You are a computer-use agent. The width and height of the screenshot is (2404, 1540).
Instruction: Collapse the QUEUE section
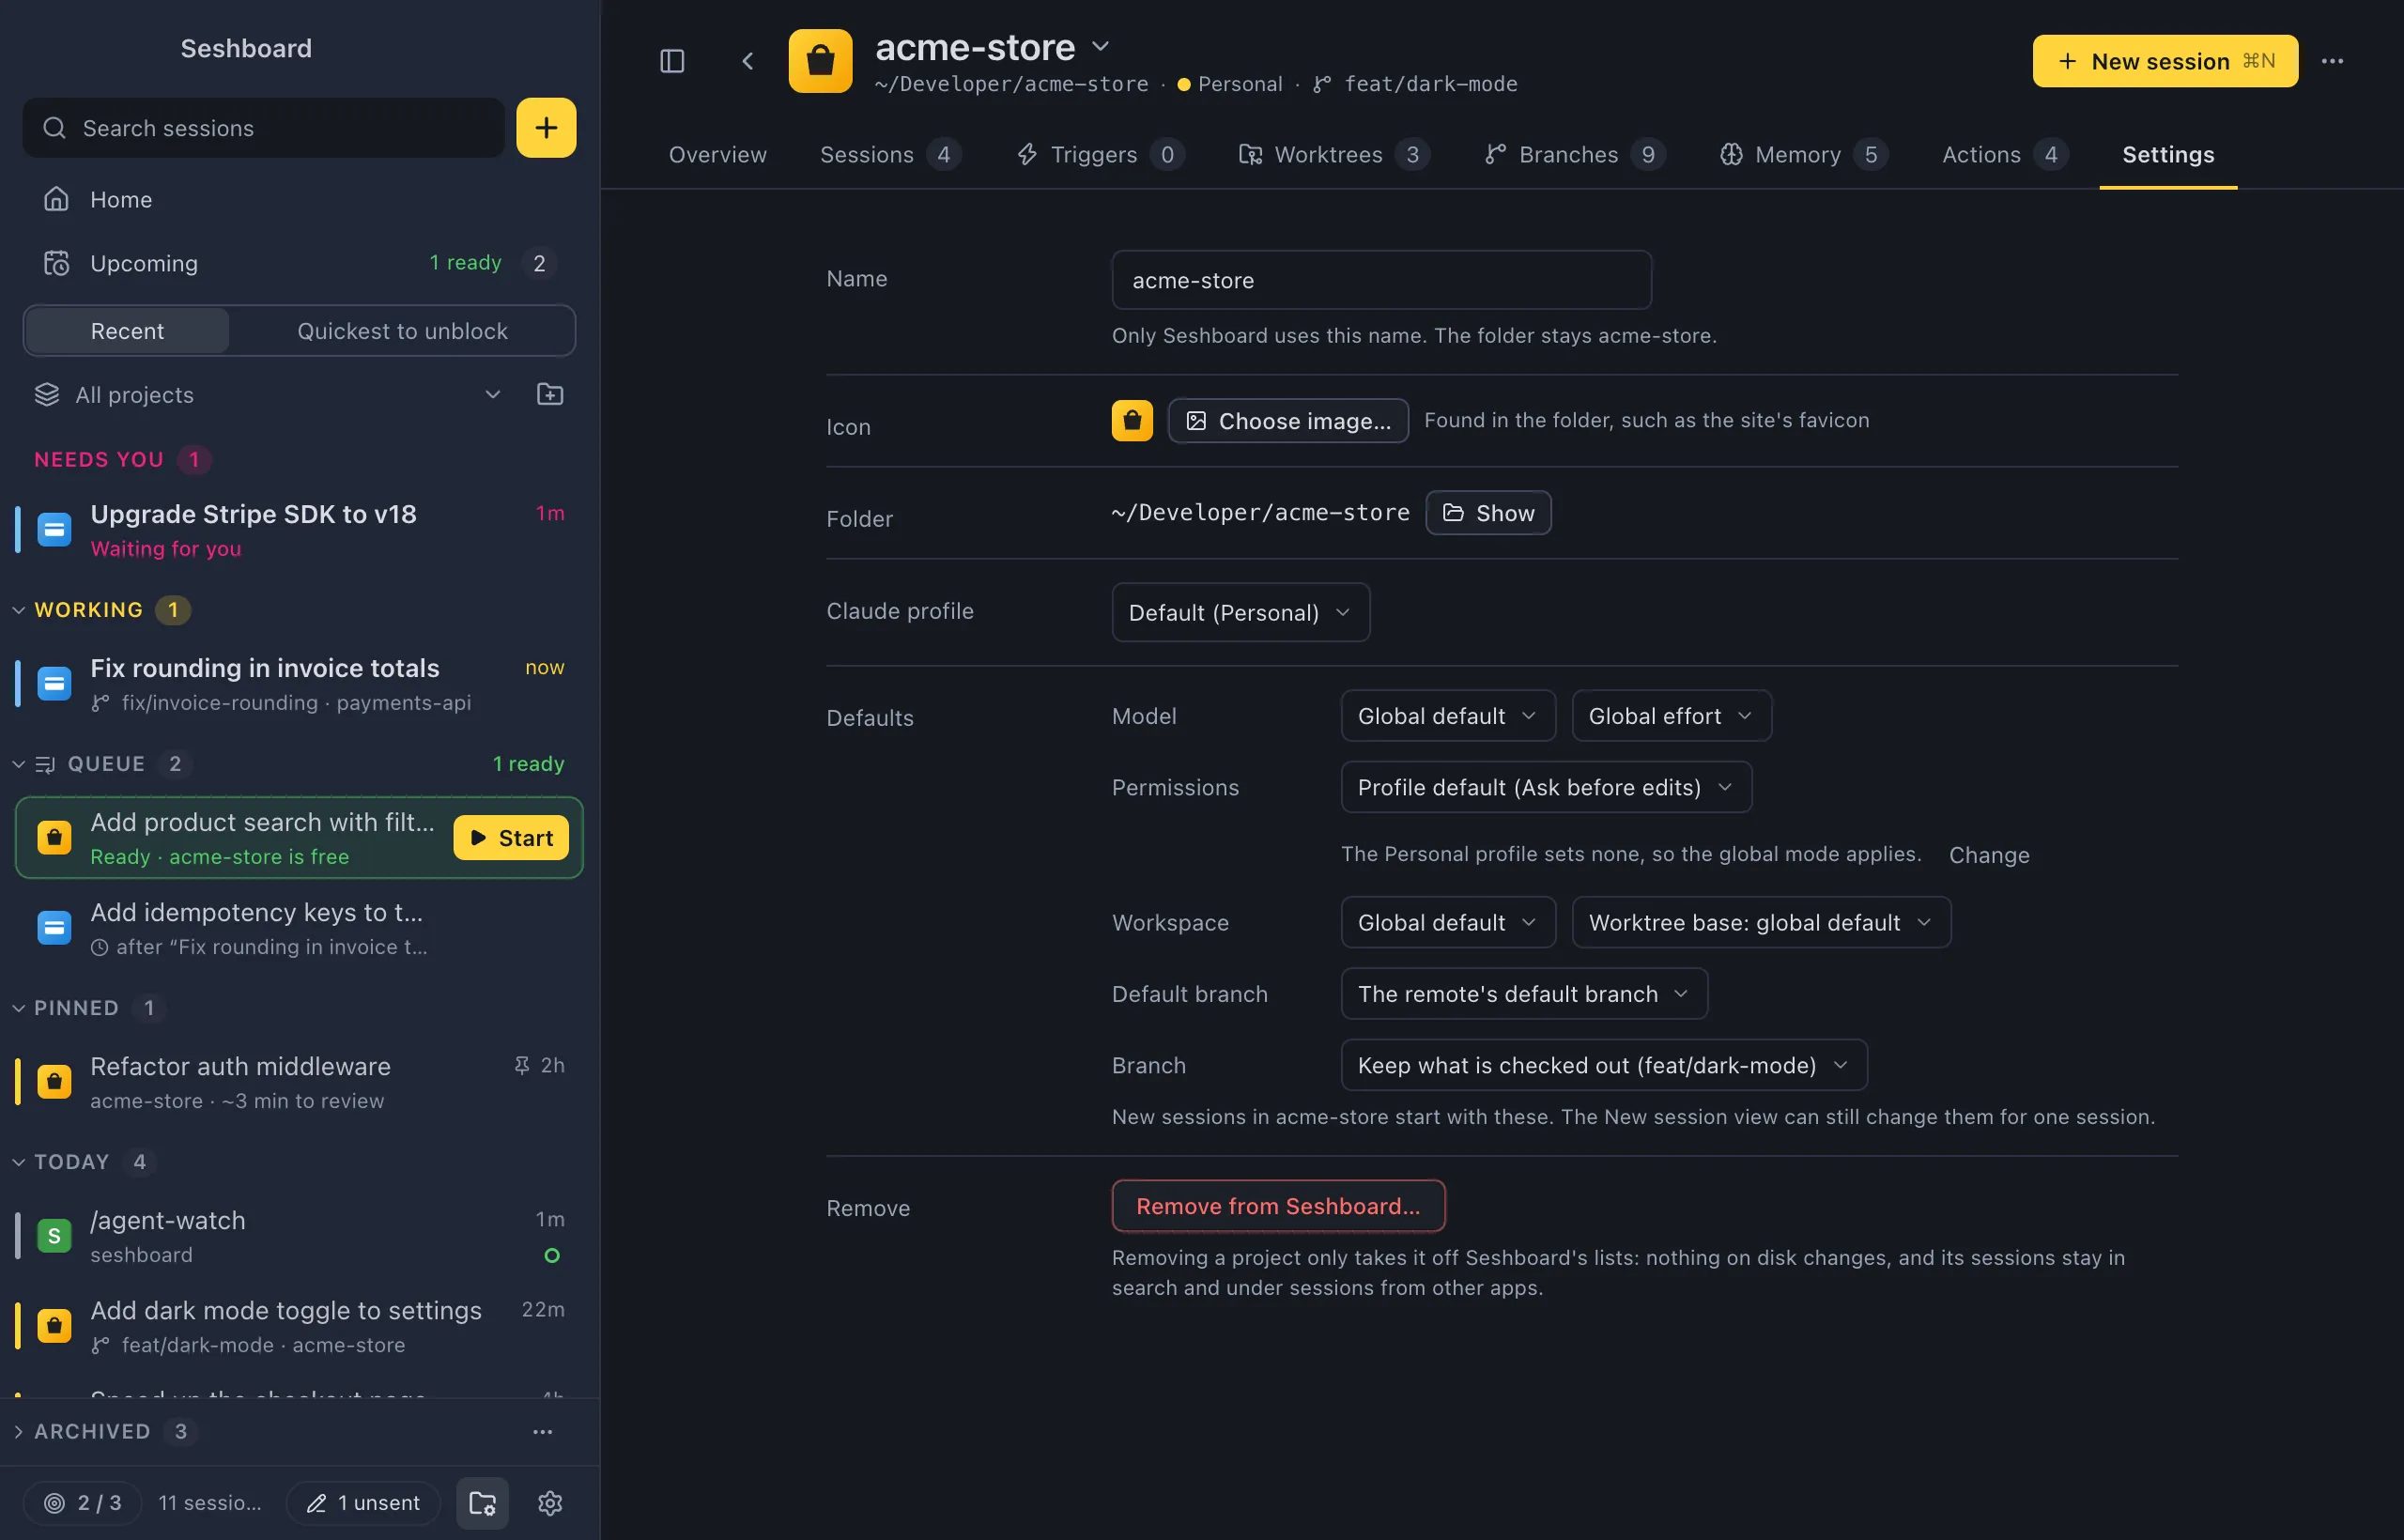tap(18, 764)
